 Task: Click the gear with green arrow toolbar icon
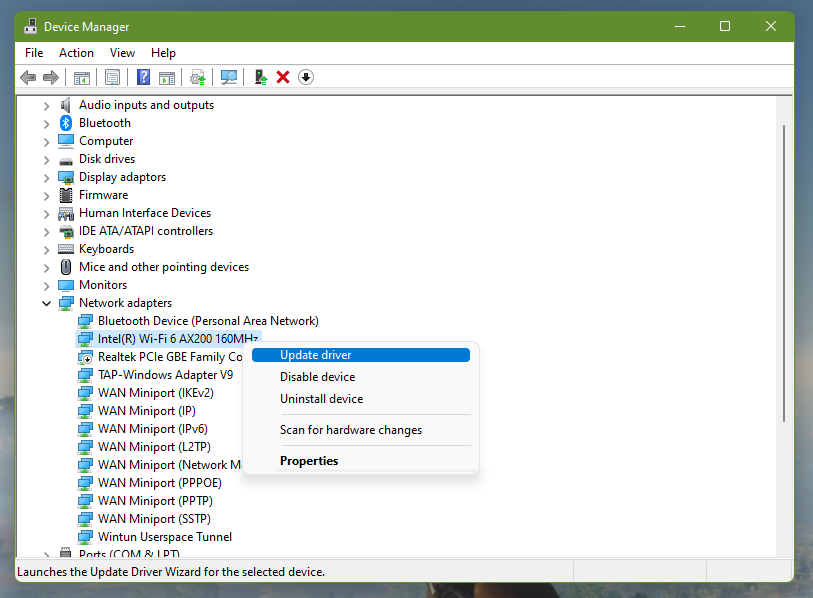pyautogui.click(x=198, y=77)
